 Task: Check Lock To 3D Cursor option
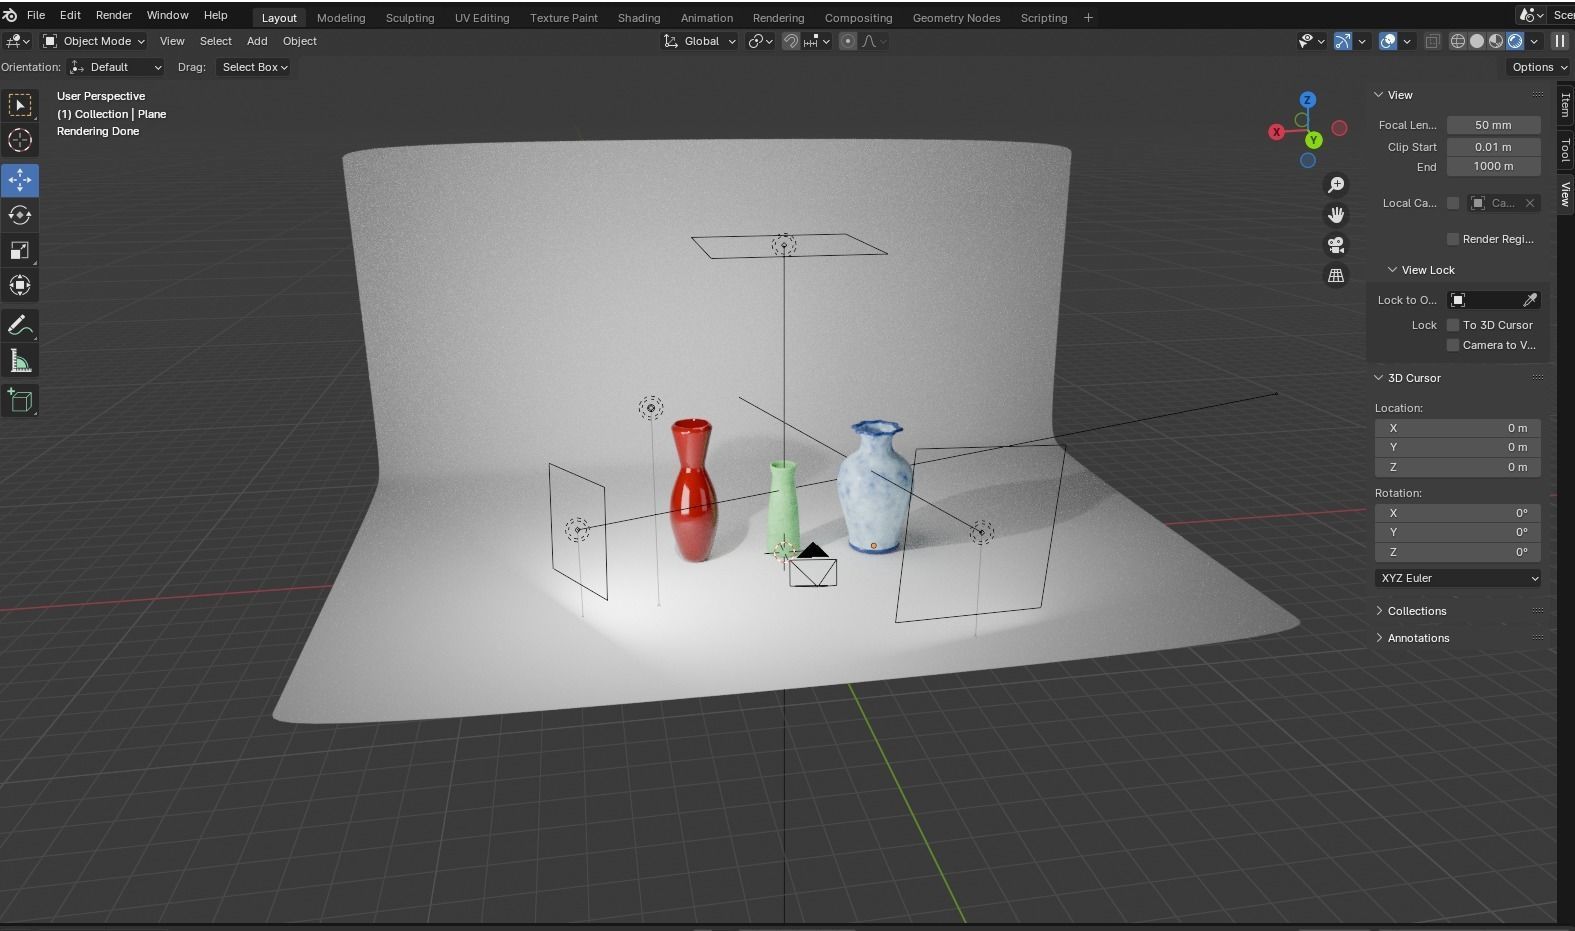click(x=1453, y=325)
